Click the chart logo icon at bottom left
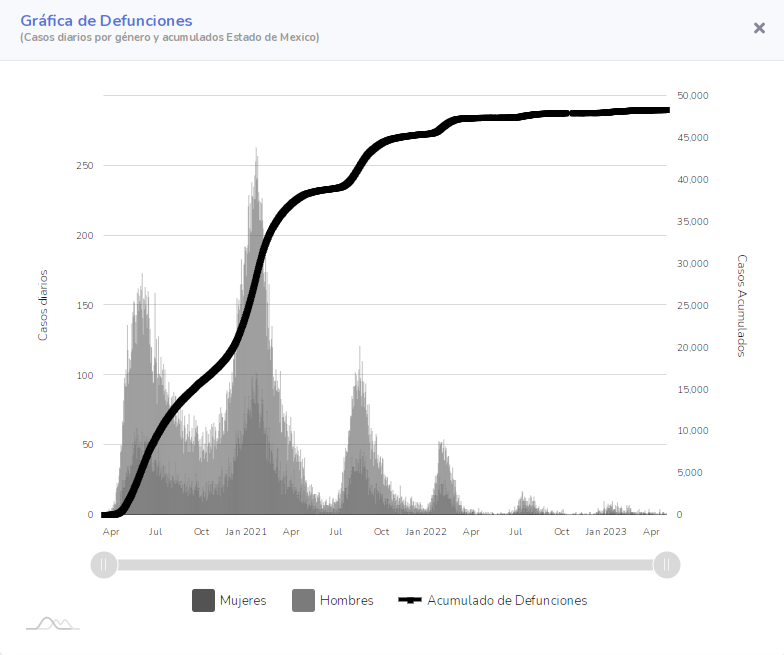This screenshot has width=784, height=655. tap(53, 624)
